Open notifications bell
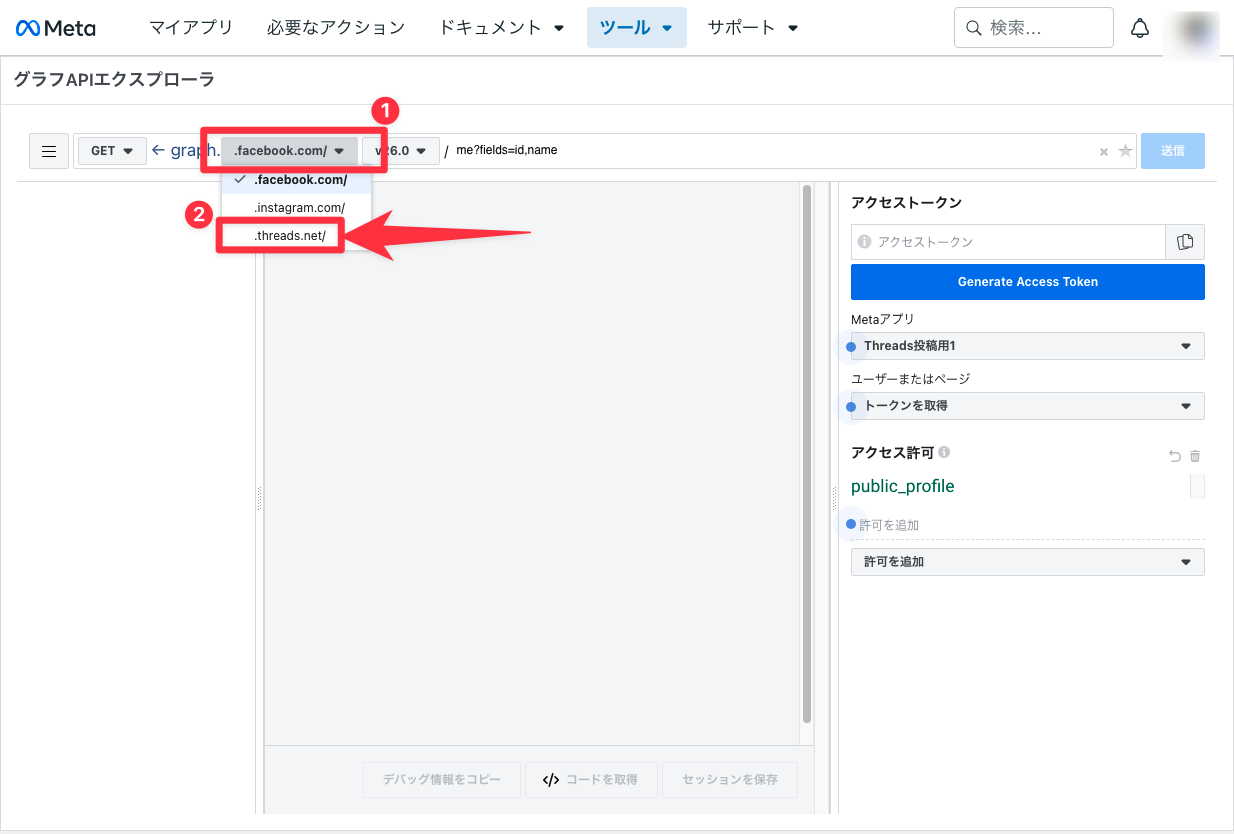 point(1140,28)
